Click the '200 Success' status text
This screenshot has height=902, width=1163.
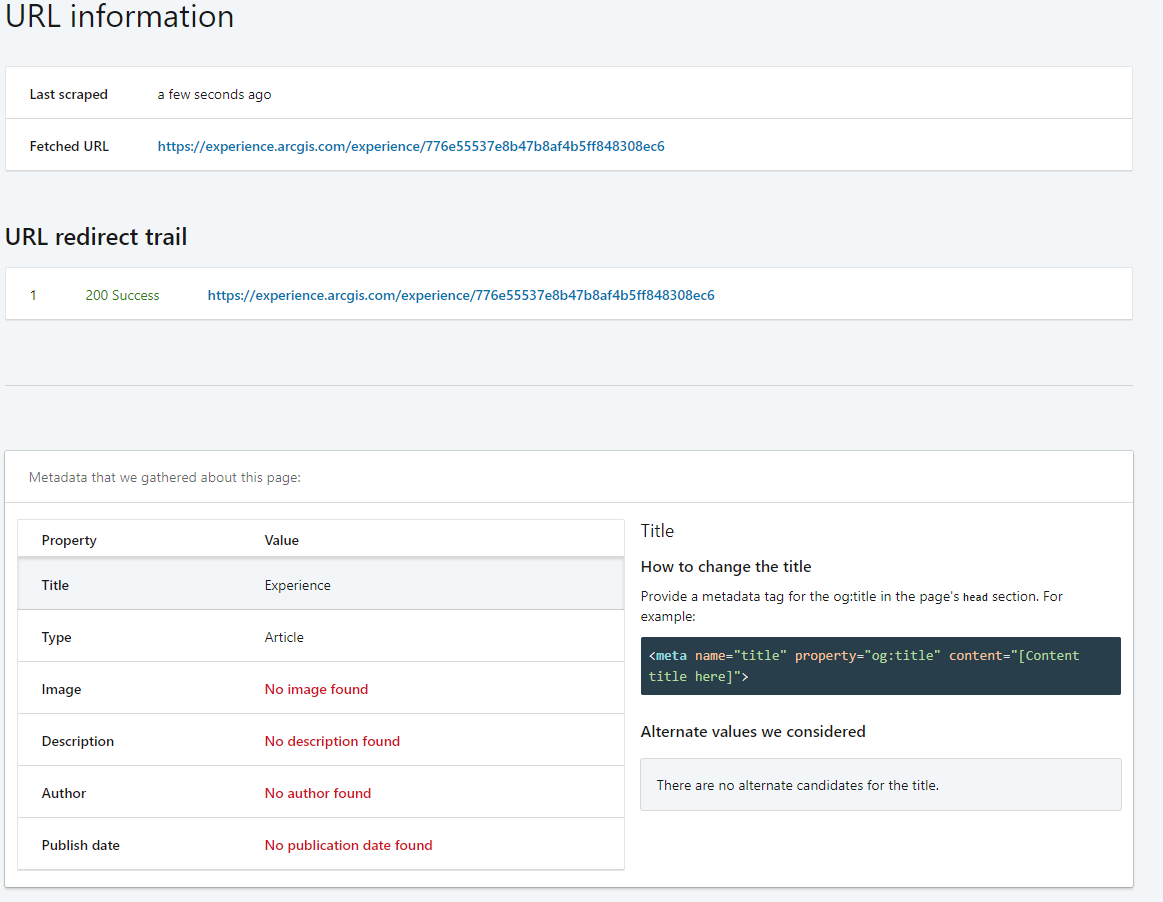pos(122,295)
